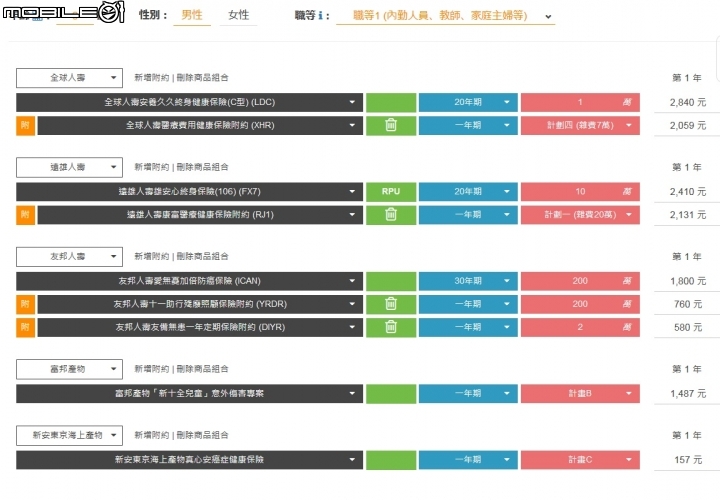
Task: Click amount field showing 200 for ICAN
Action: (x=580, y=281)
